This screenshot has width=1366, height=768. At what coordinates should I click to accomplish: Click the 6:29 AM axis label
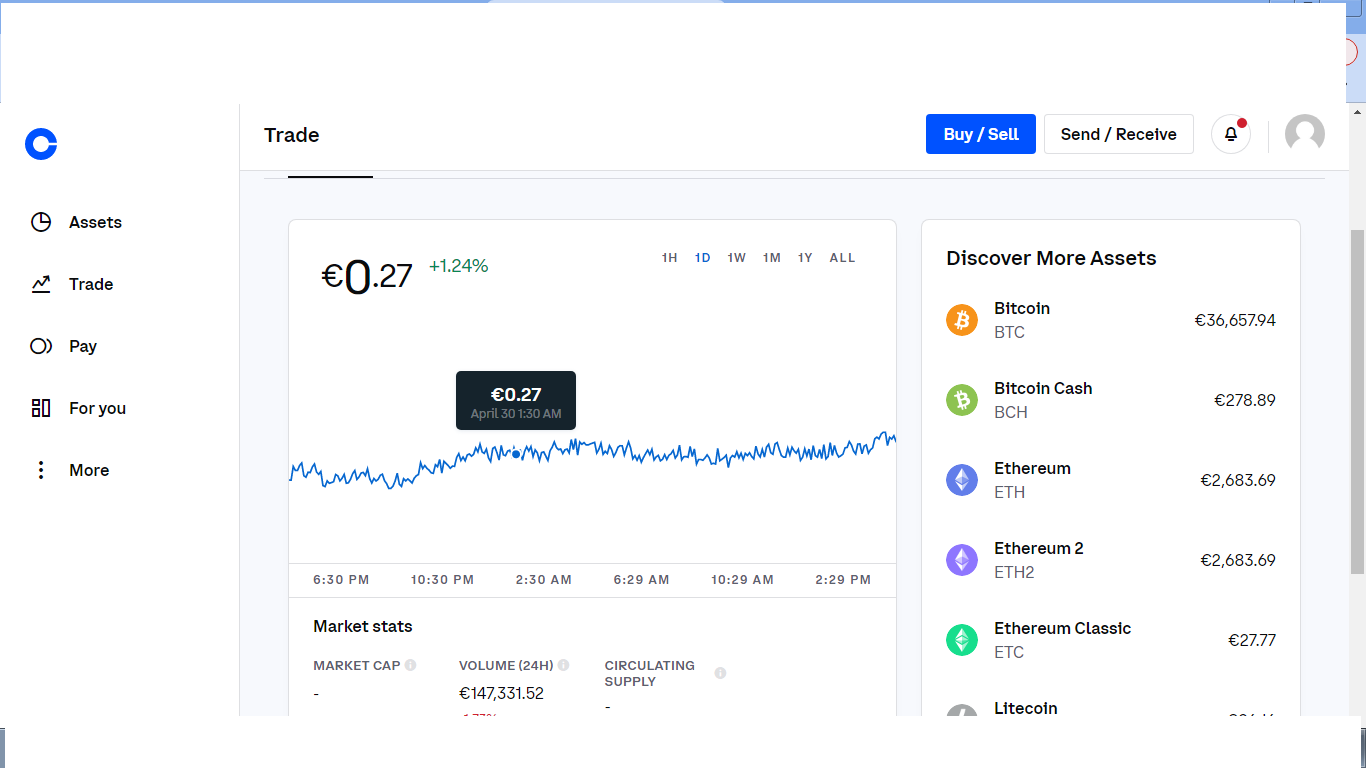tap(641, 580)
